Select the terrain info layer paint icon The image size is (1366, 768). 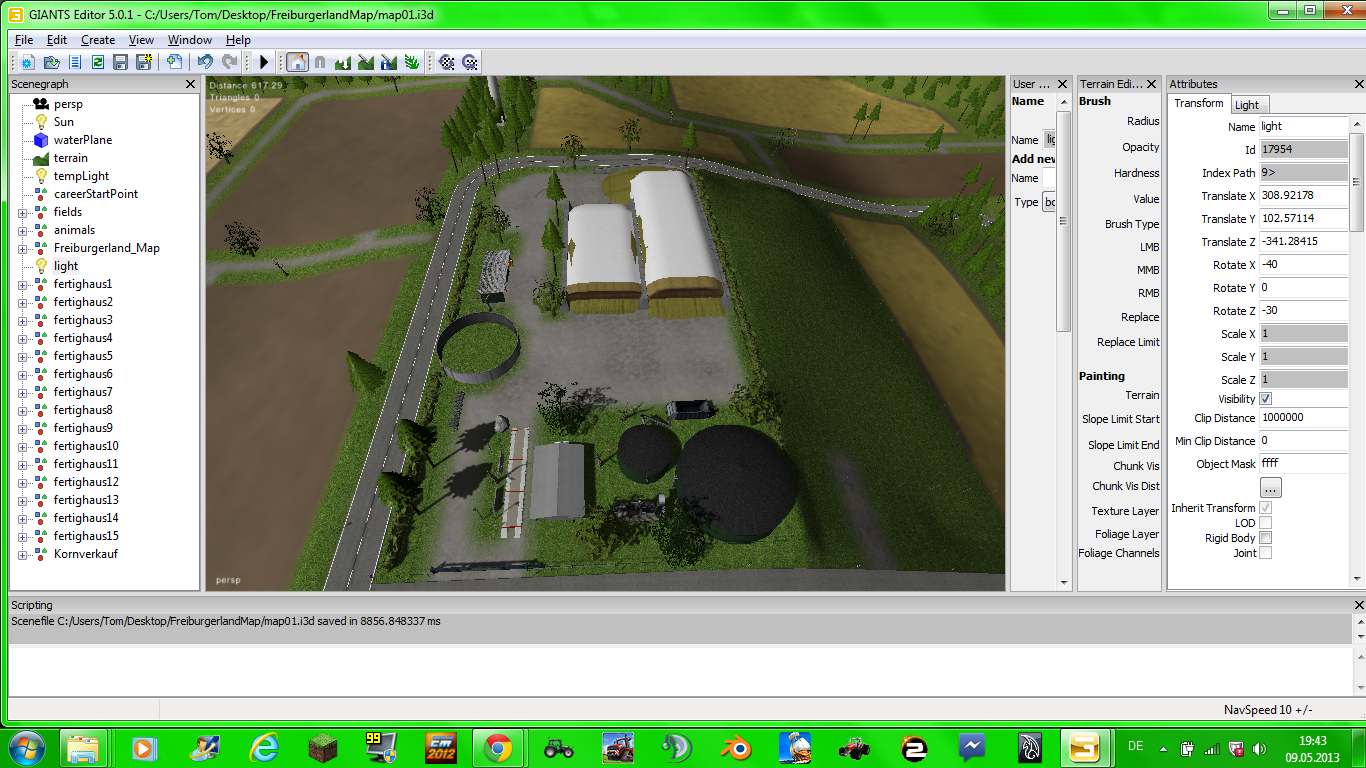[389, 62]
